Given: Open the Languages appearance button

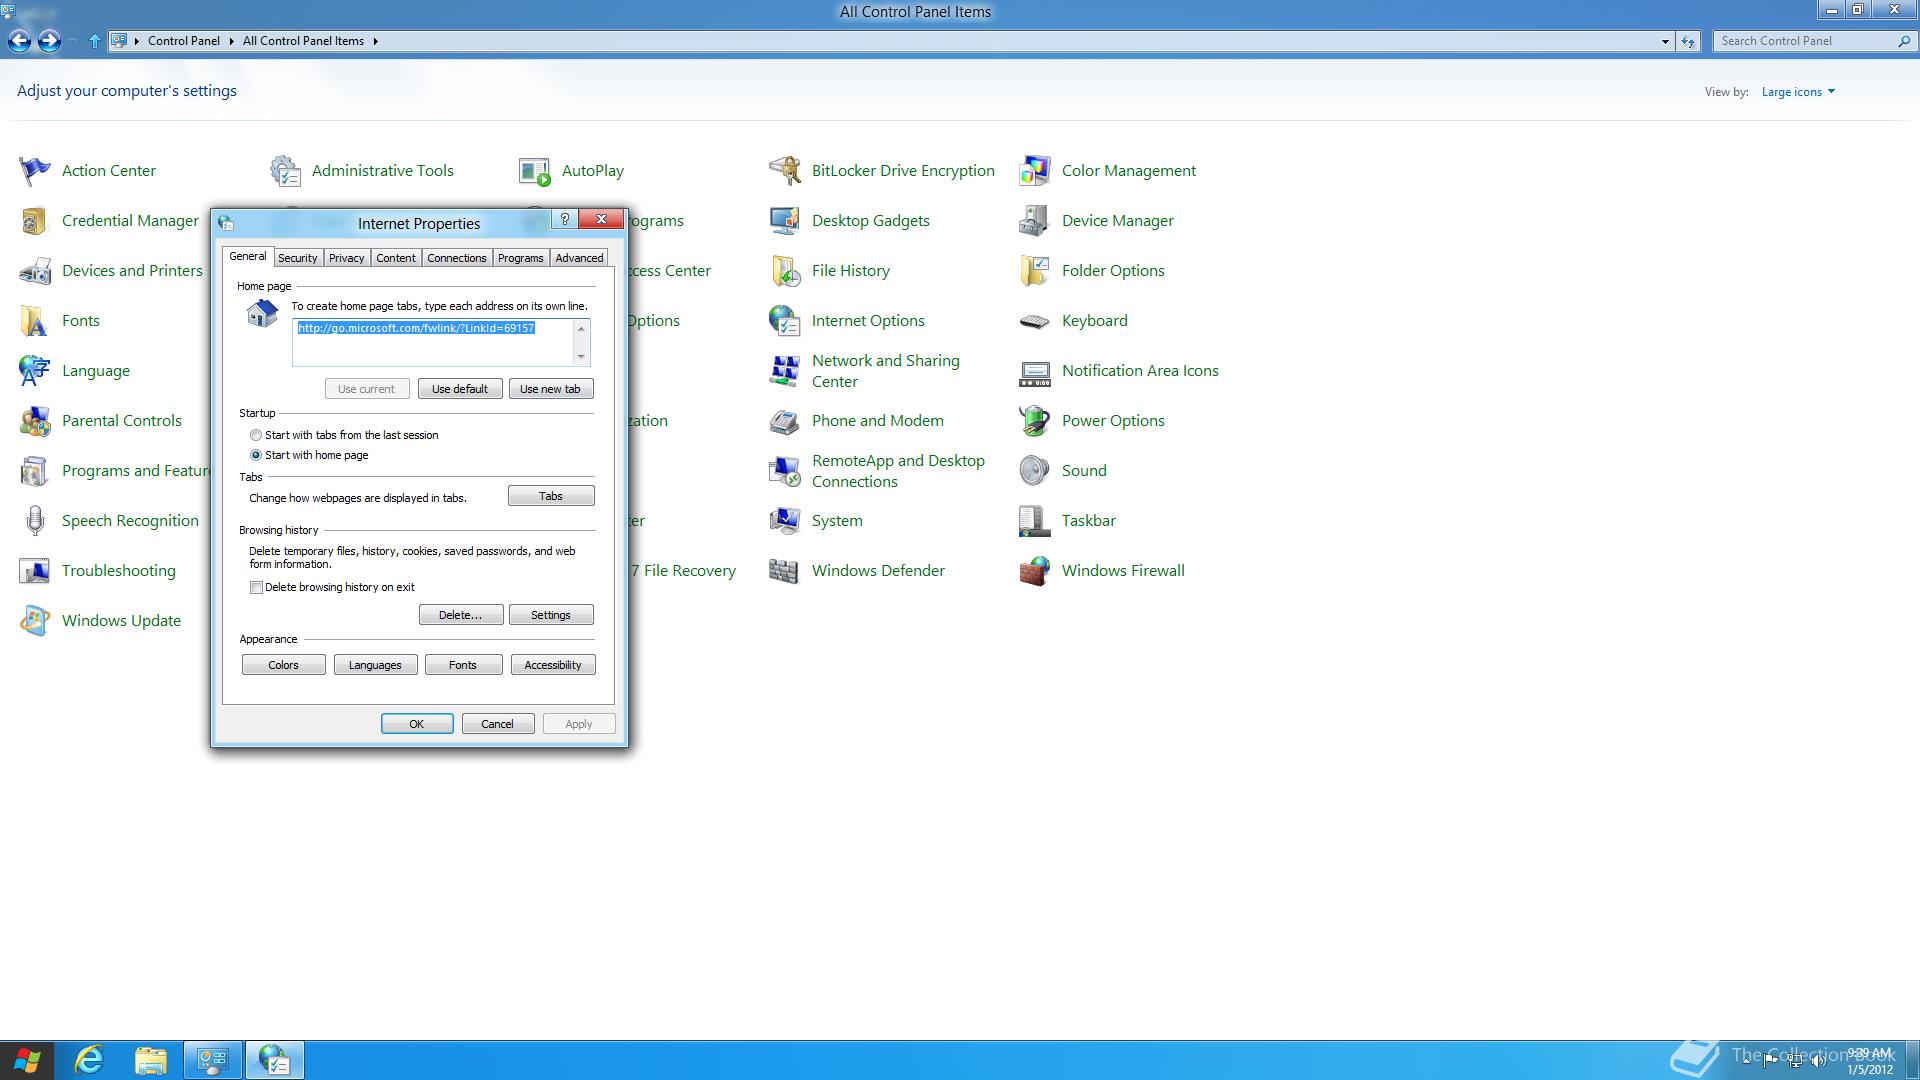Looking at the screenshot, I should [375, 665].
